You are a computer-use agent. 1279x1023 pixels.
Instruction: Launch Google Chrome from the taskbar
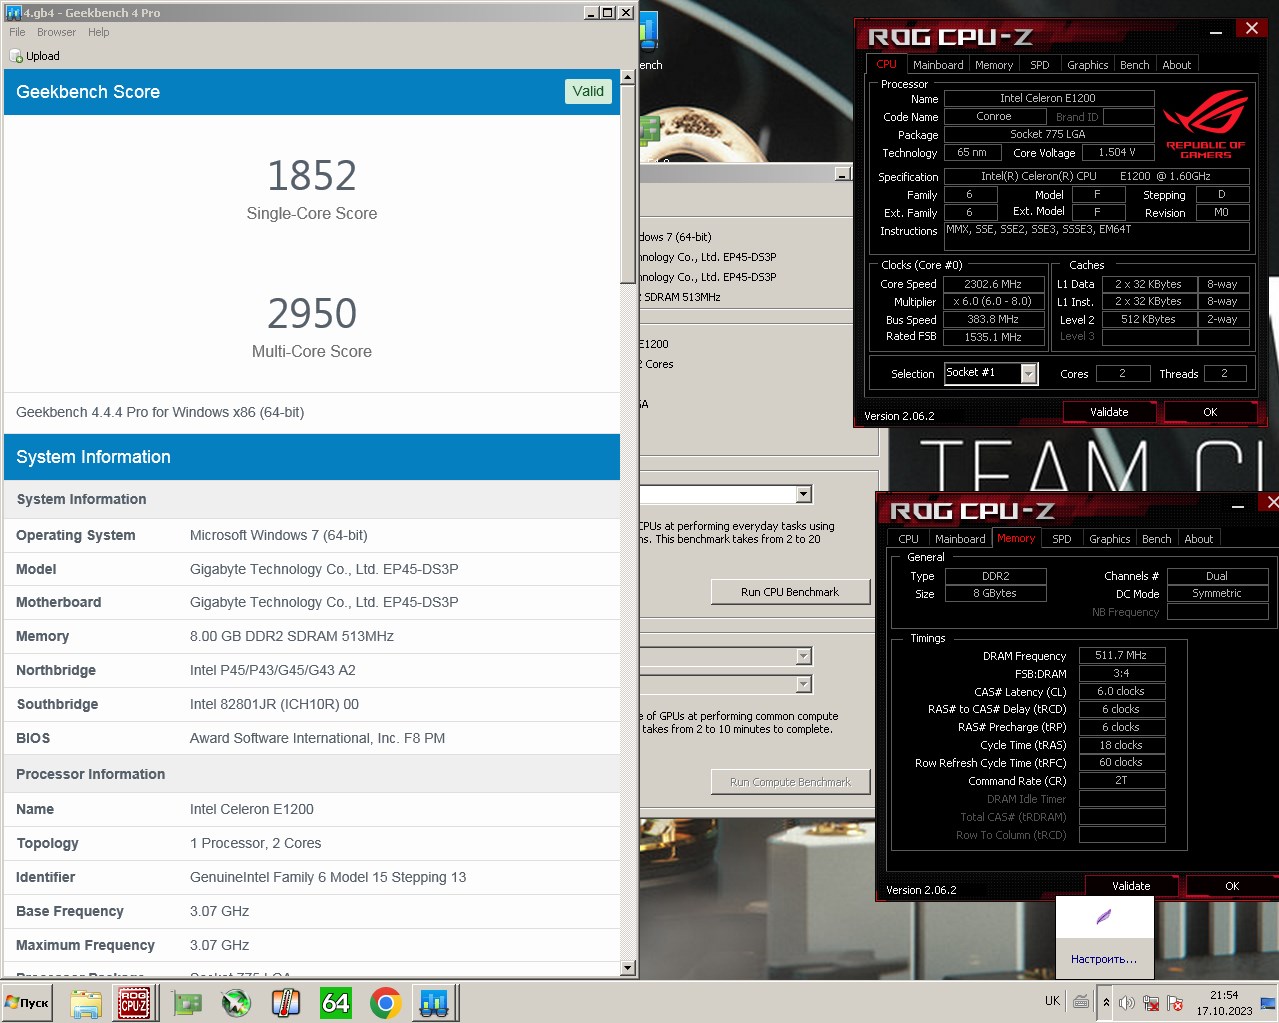386,1003
